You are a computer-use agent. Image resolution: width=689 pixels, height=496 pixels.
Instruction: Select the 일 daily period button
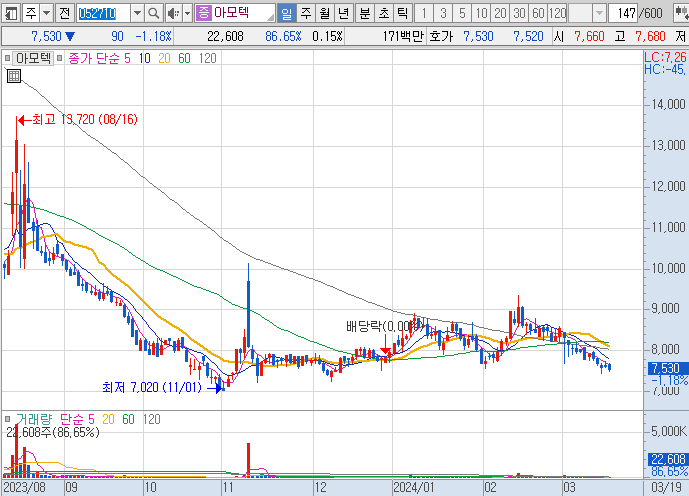click(x=286, y=13)
